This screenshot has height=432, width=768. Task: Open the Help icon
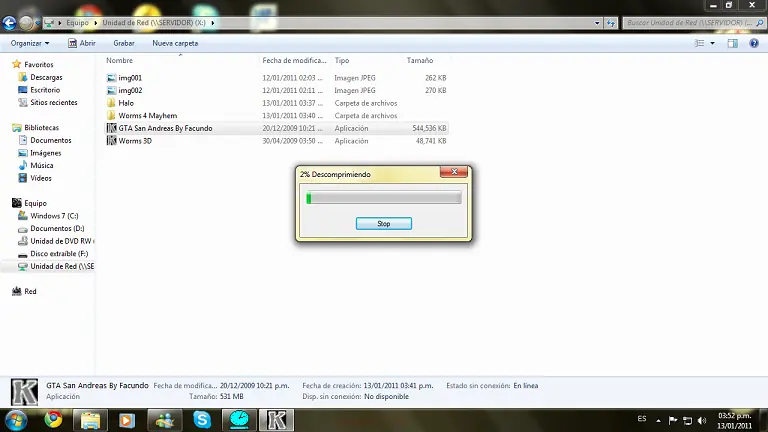coord(754,43)
